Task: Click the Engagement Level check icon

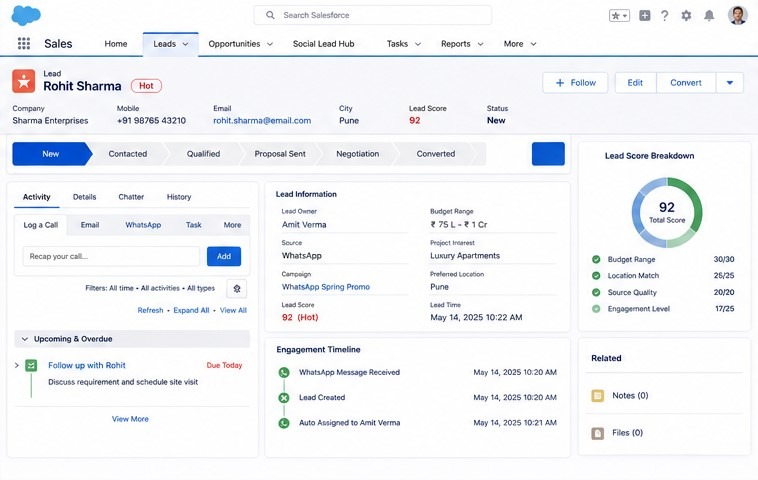Action: (x=596, y=309)
